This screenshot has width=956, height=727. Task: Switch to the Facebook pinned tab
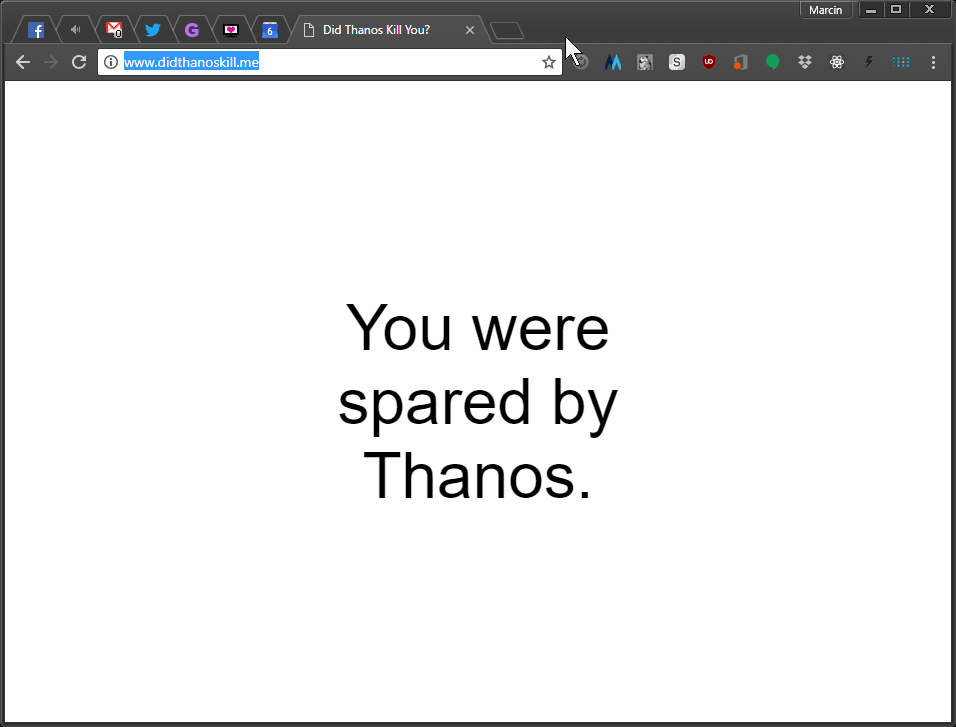click(x=36, y=30)
